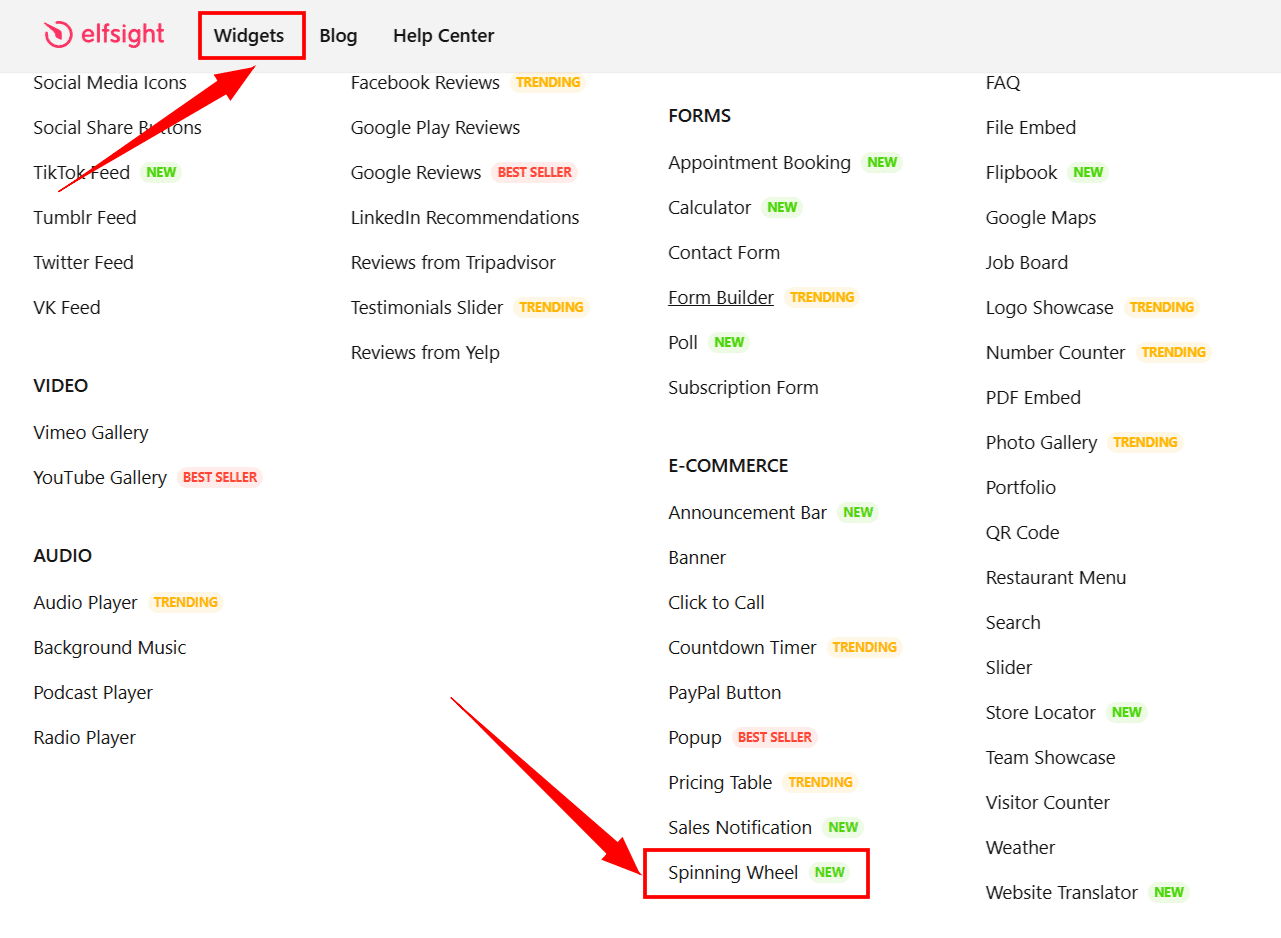Choose the Podcast Player widget

point(93,693)
